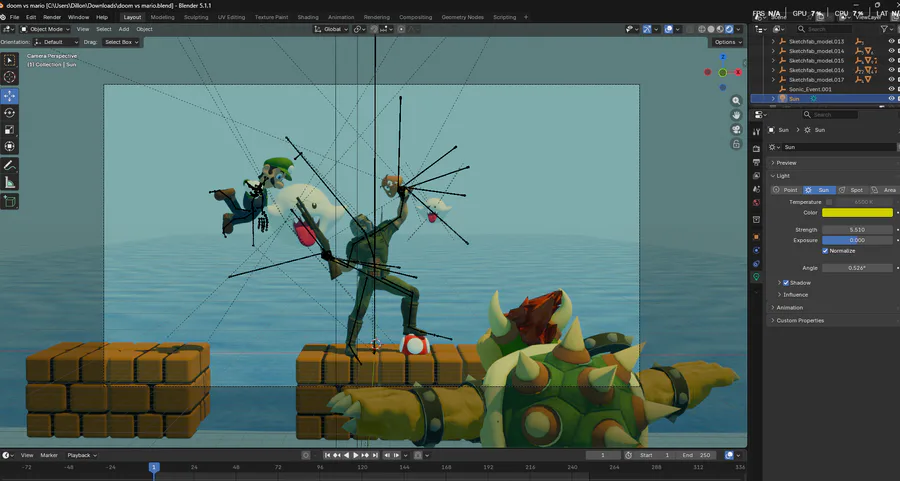Select the Add Cube tool
The height and width of the screenshot is (481, 900).
point(10,201)
